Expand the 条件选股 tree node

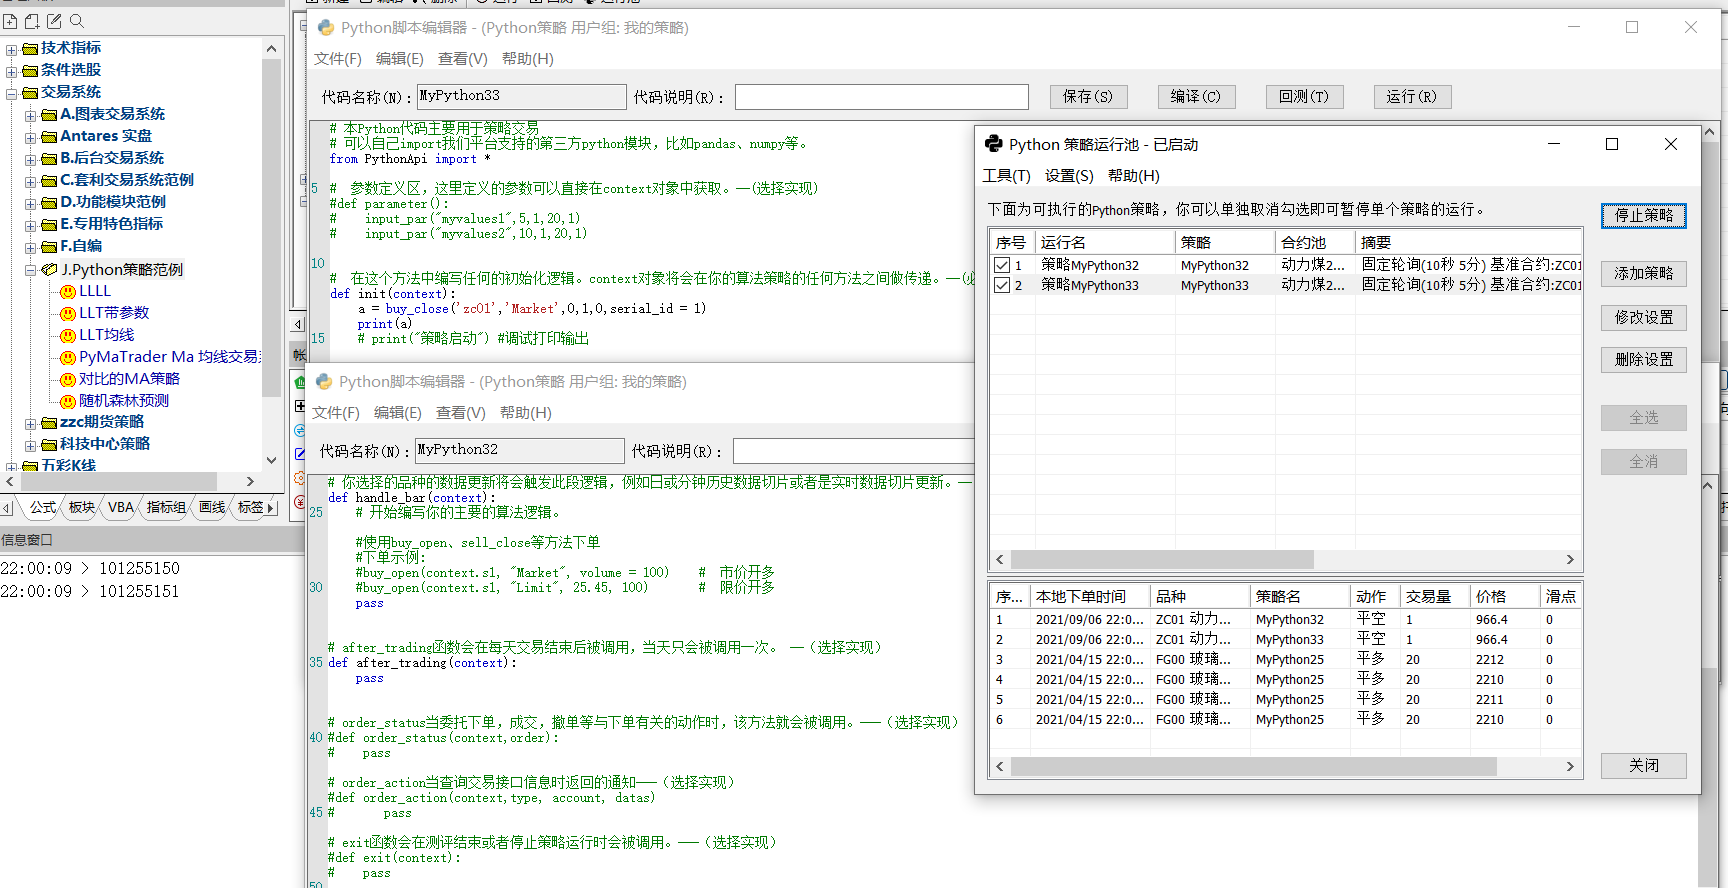pos(11,71)
